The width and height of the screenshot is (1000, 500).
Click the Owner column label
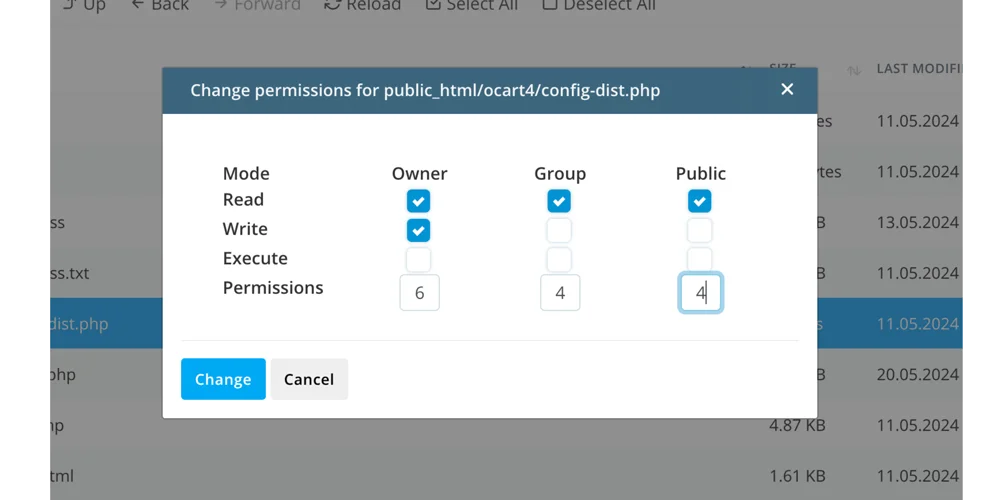(x=420, y=173)
